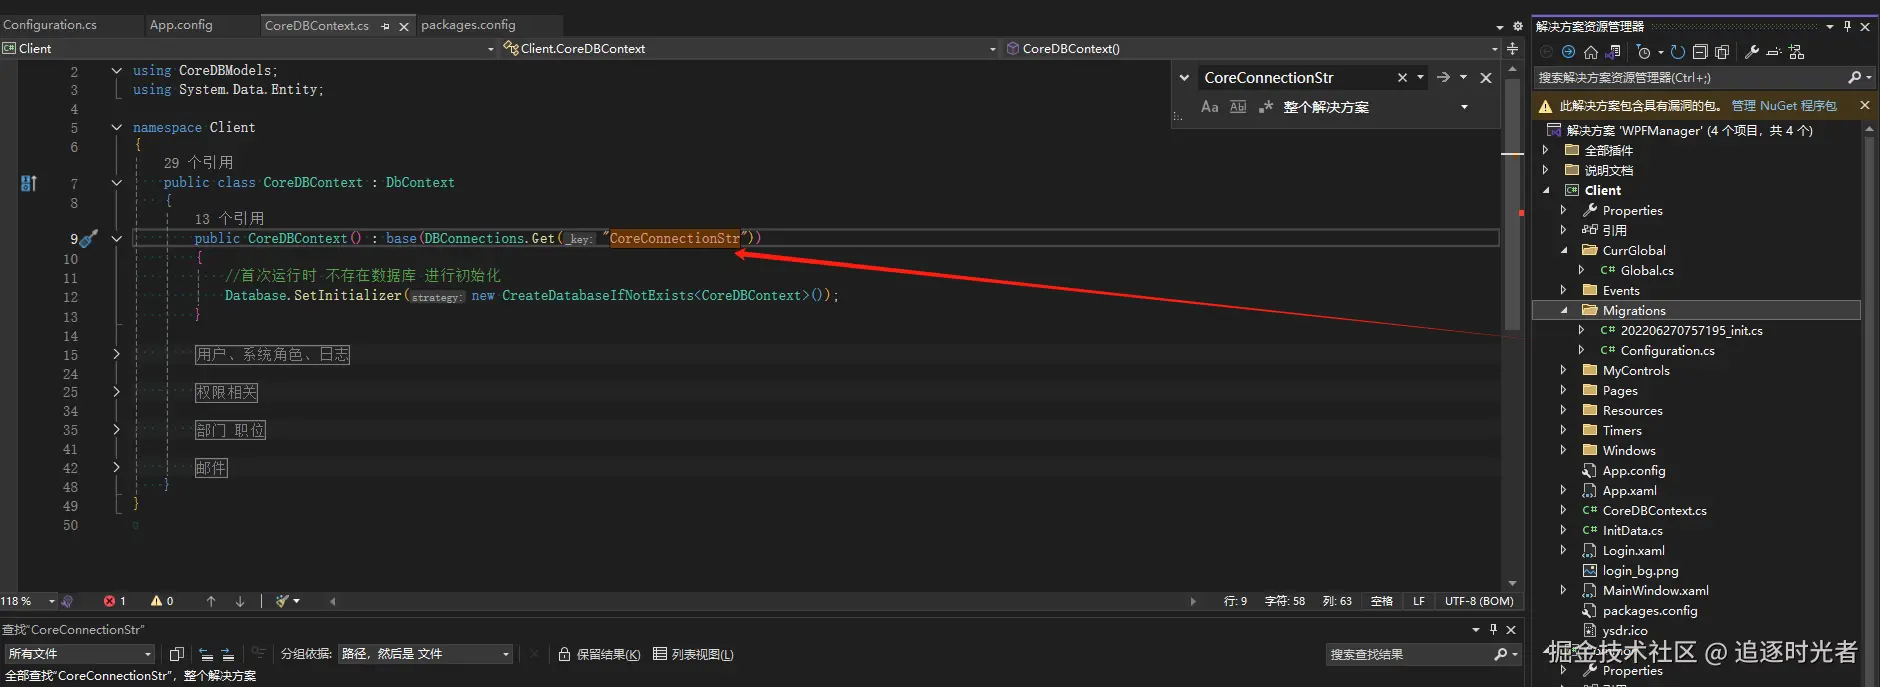
Task: Toggle the preview selected items icon
Action: pyautogui.click(x=1774, y=52)
